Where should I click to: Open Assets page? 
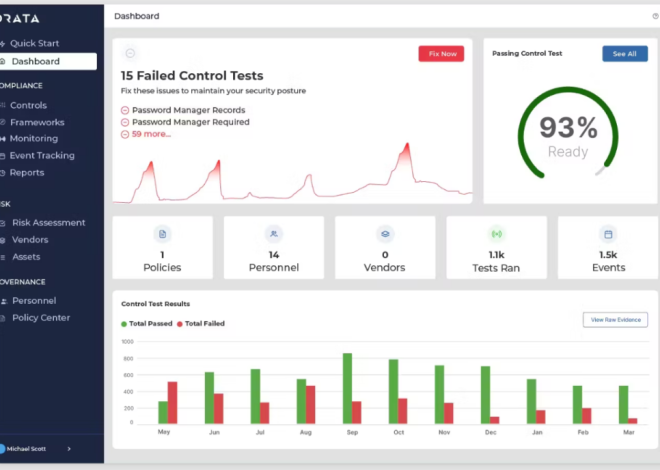[26, 257]
